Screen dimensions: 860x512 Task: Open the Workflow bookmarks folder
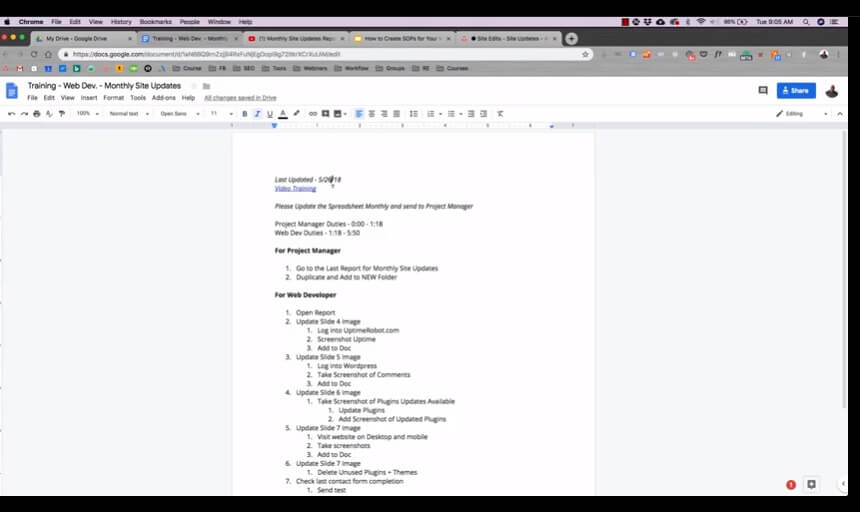pyautogui.click(x=352, y=69)
